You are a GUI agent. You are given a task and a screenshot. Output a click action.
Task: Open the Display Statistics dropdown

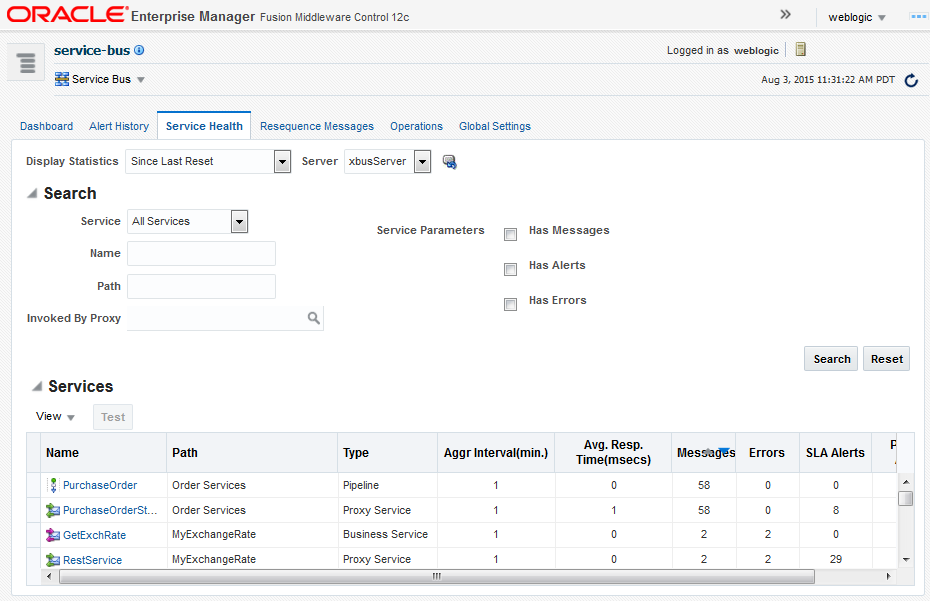tap(282, 161)
